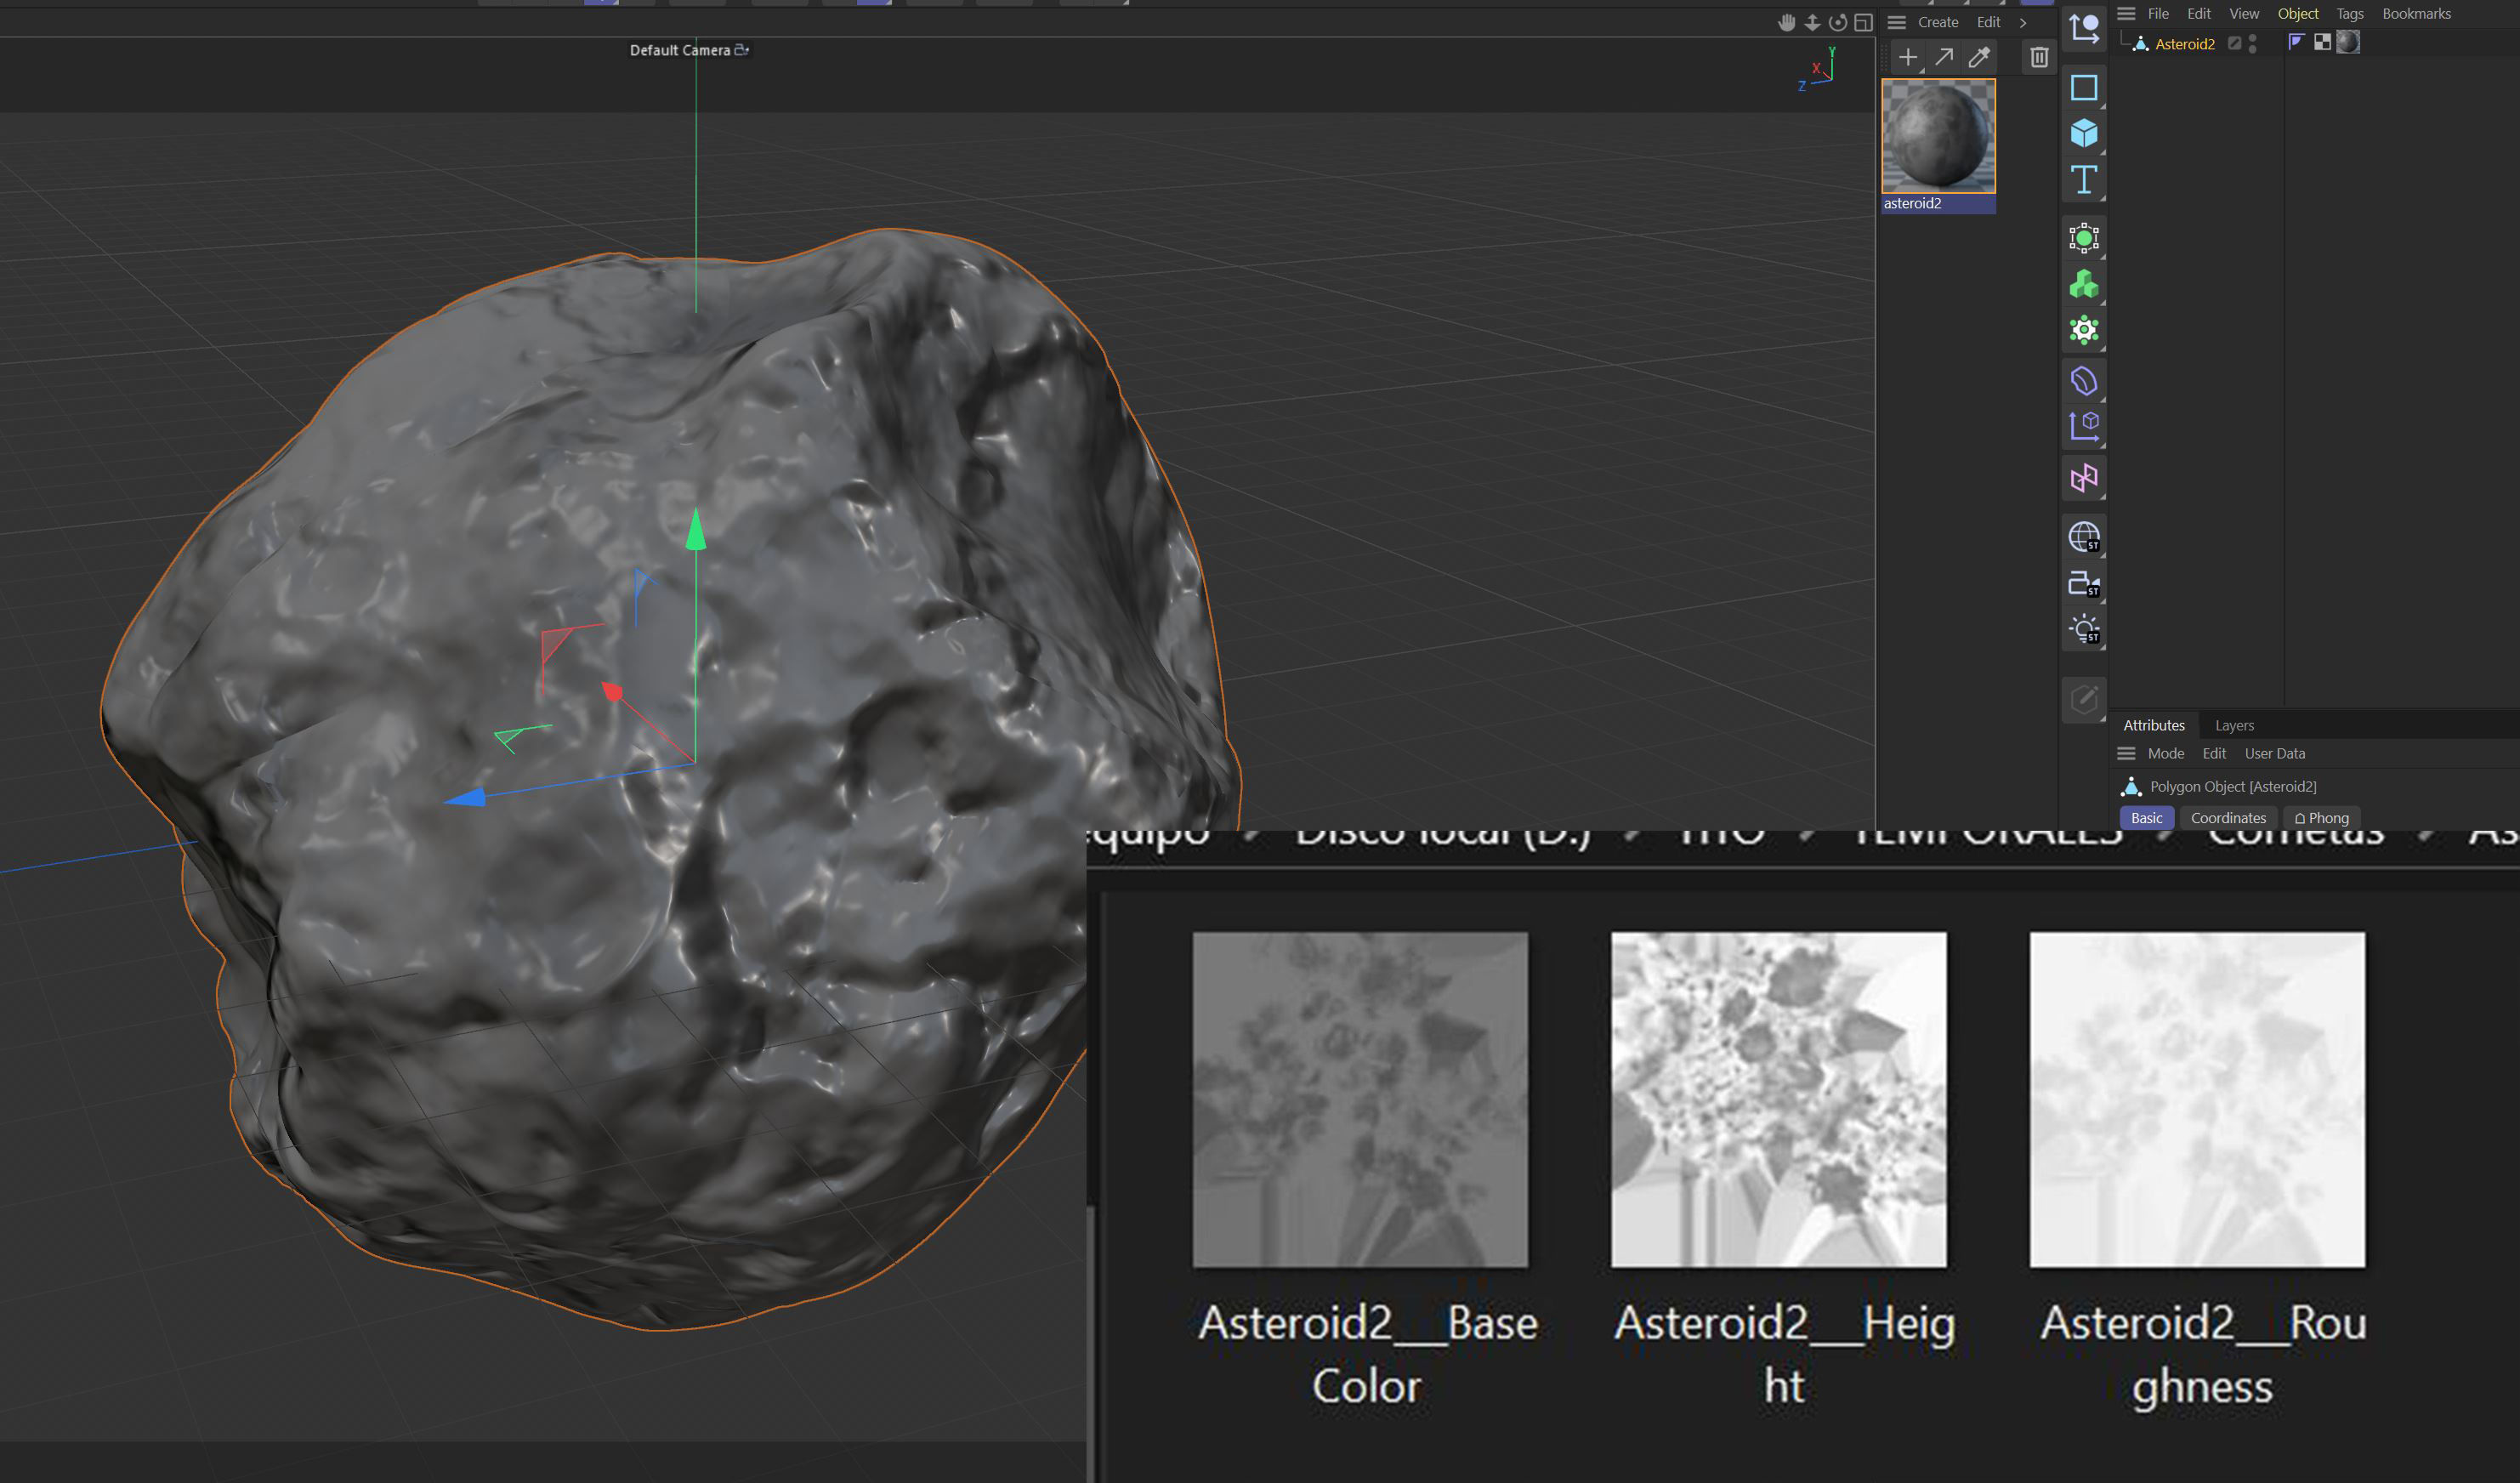Click the asteroid2 material thumbnail

pyautogui.click(x=1938, y=136)
